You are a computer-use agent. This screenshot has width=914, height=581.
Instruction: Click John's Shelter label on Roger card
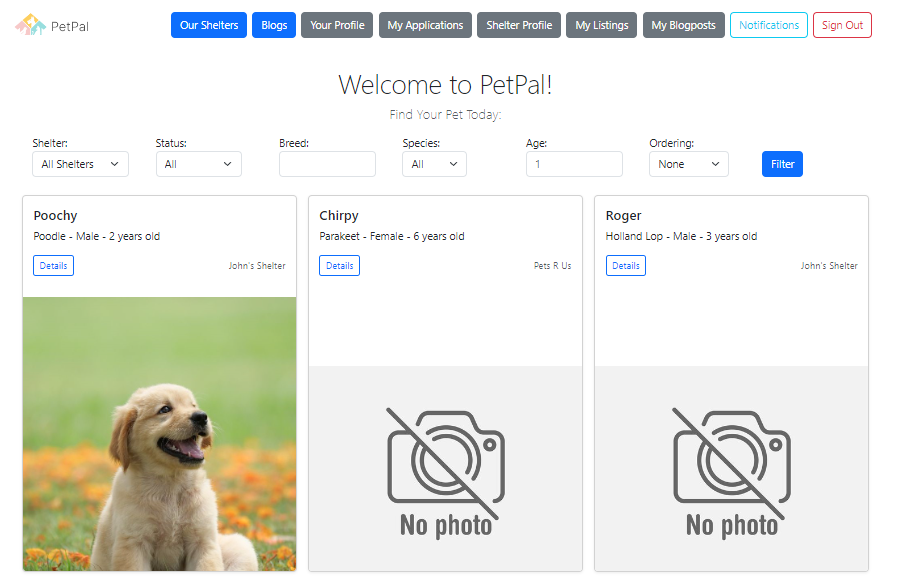pos(829,266)
